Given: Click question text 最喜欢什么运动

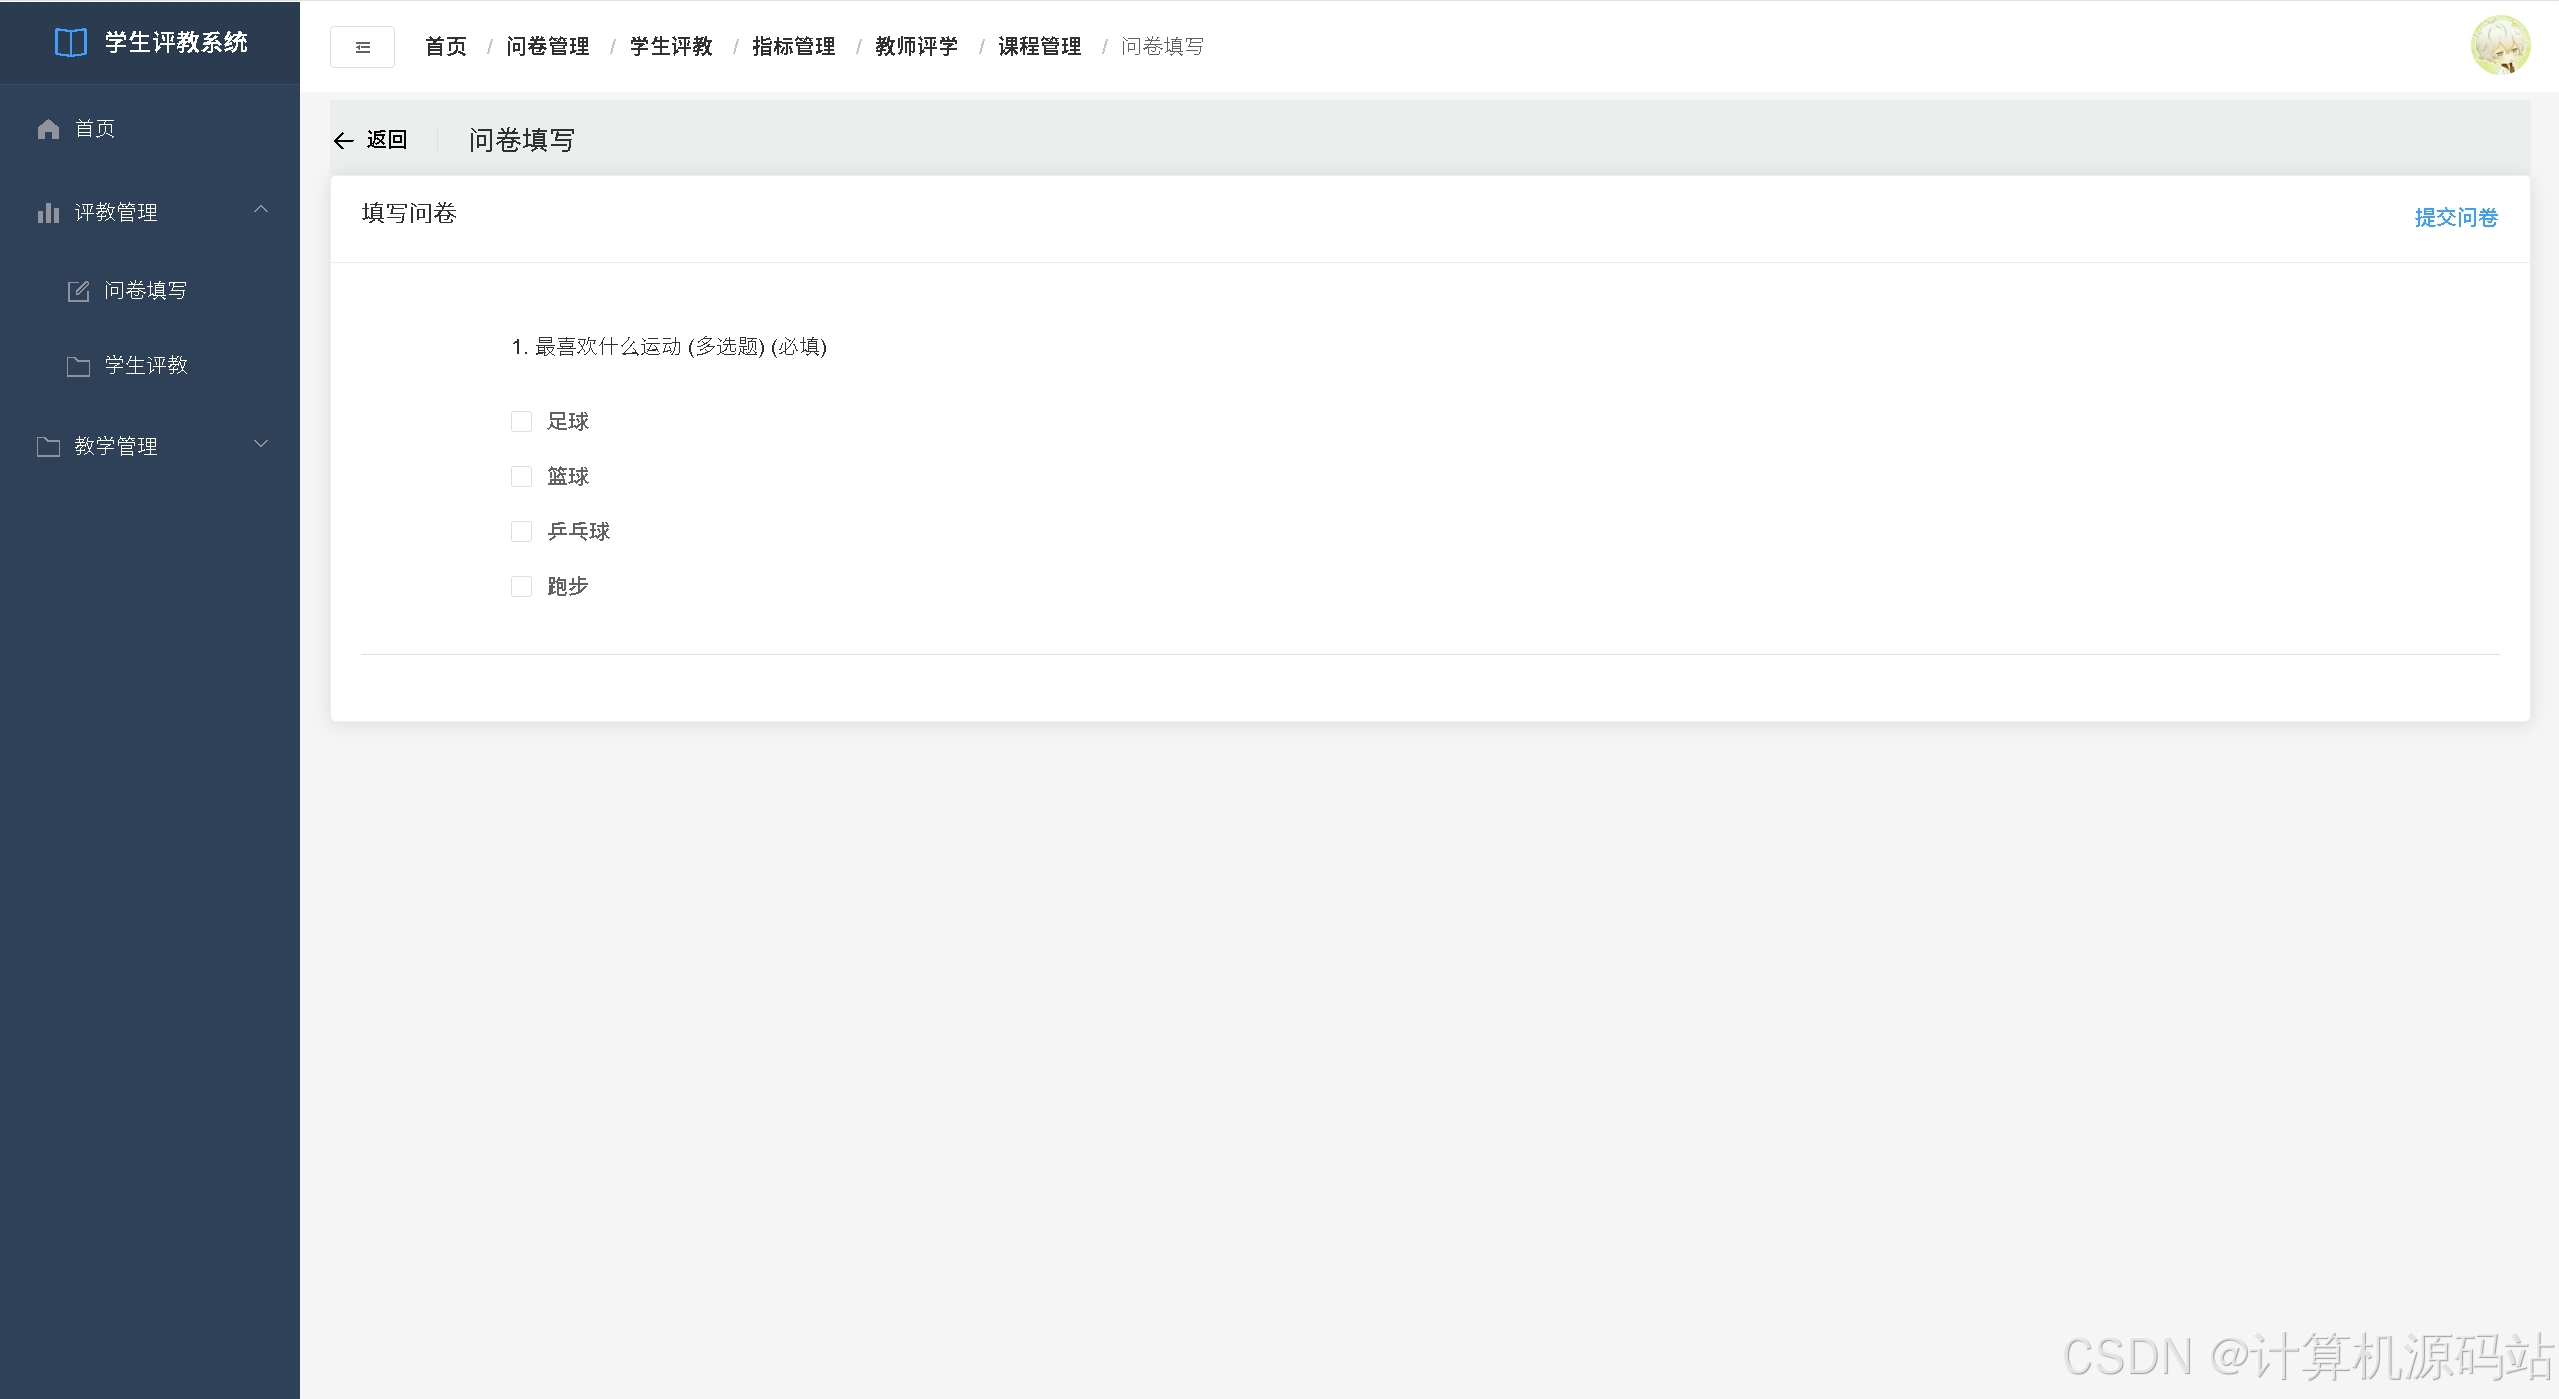Looking at the screenshot, I should tap(608, 347).
